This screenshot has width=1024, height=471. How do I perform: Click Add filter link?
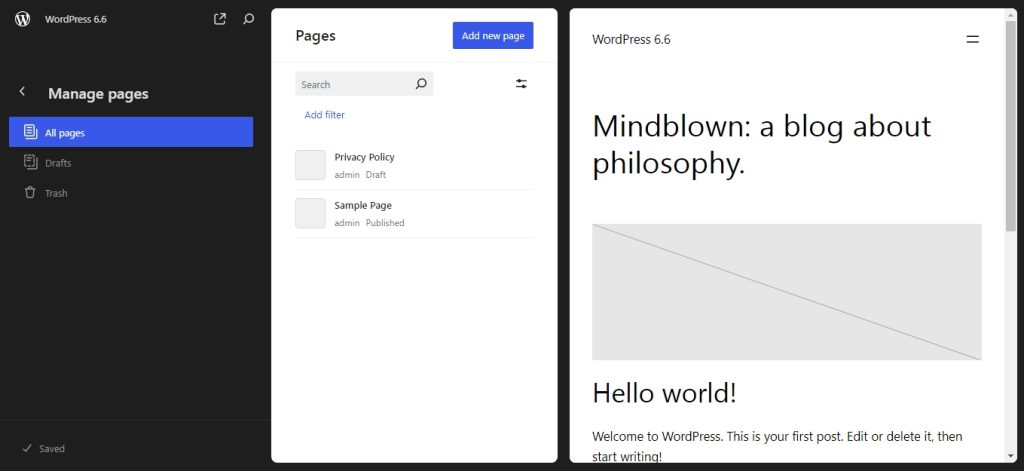[x=325, y=115]
